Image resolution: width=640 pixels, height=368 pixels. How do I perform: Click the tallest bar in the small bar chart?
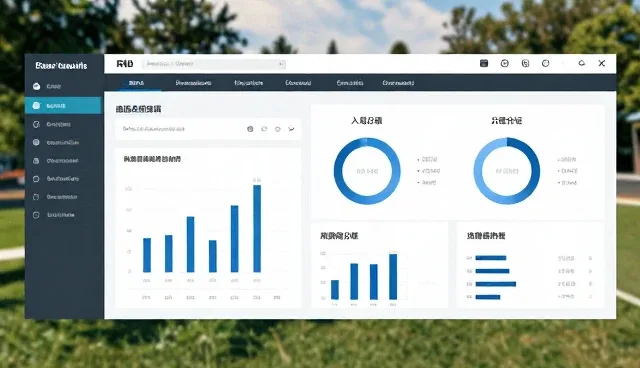393,277
